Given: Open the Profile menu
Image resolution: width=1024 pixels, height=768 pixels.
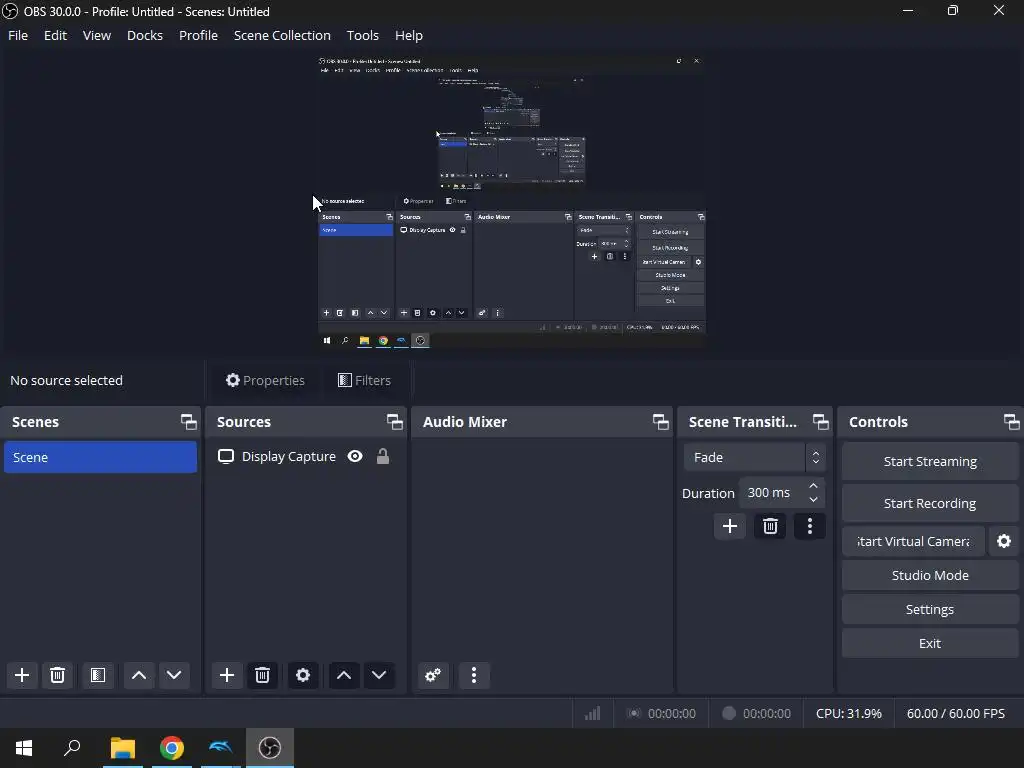Looking at the screenshot, I should 199,35.
